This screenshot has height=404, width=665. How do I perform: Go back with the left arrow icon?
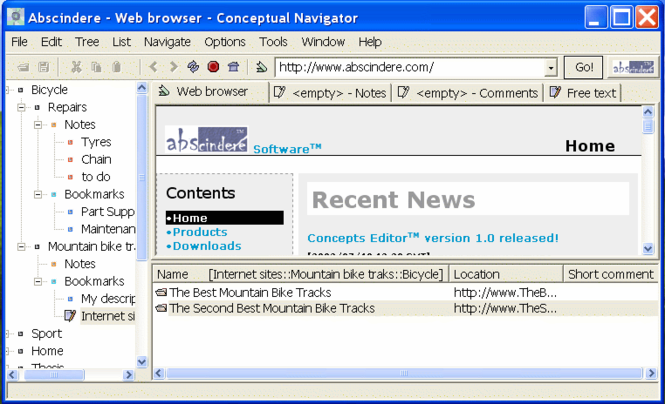pyautogui.click(x=154, y=67)
